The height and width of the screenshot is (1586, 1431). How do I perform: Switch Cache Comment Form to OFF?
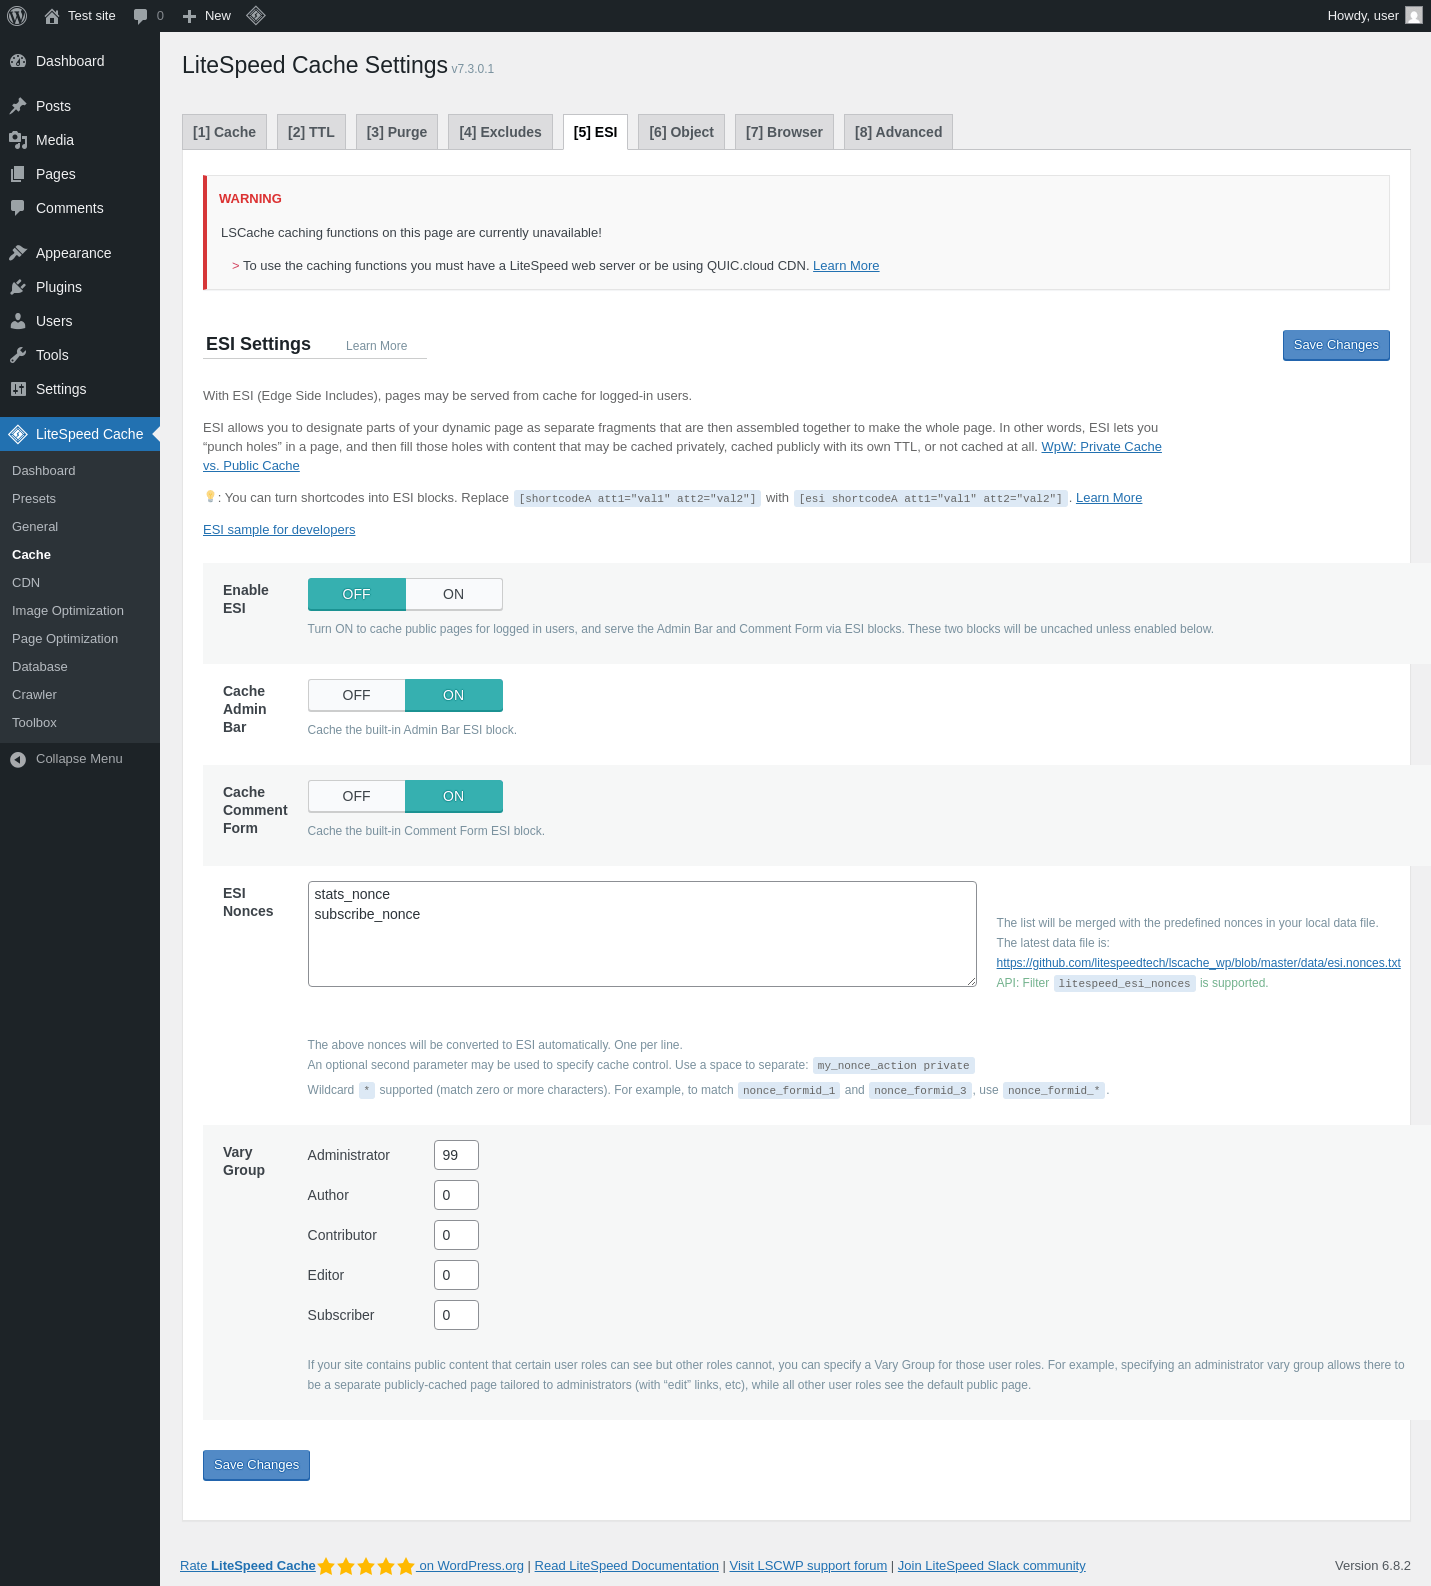point(356,796)
